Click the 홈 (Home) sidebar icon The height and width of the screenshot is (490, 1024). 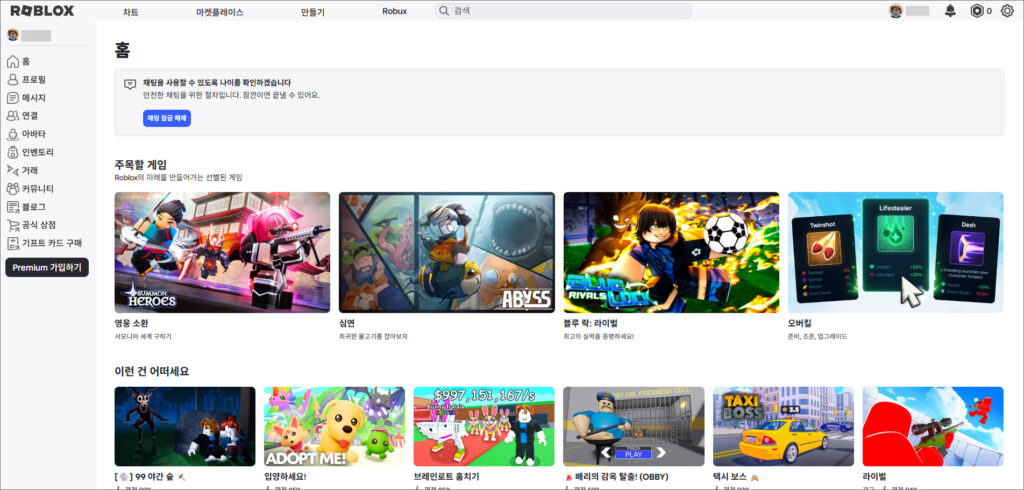click(x=13, y=62)
